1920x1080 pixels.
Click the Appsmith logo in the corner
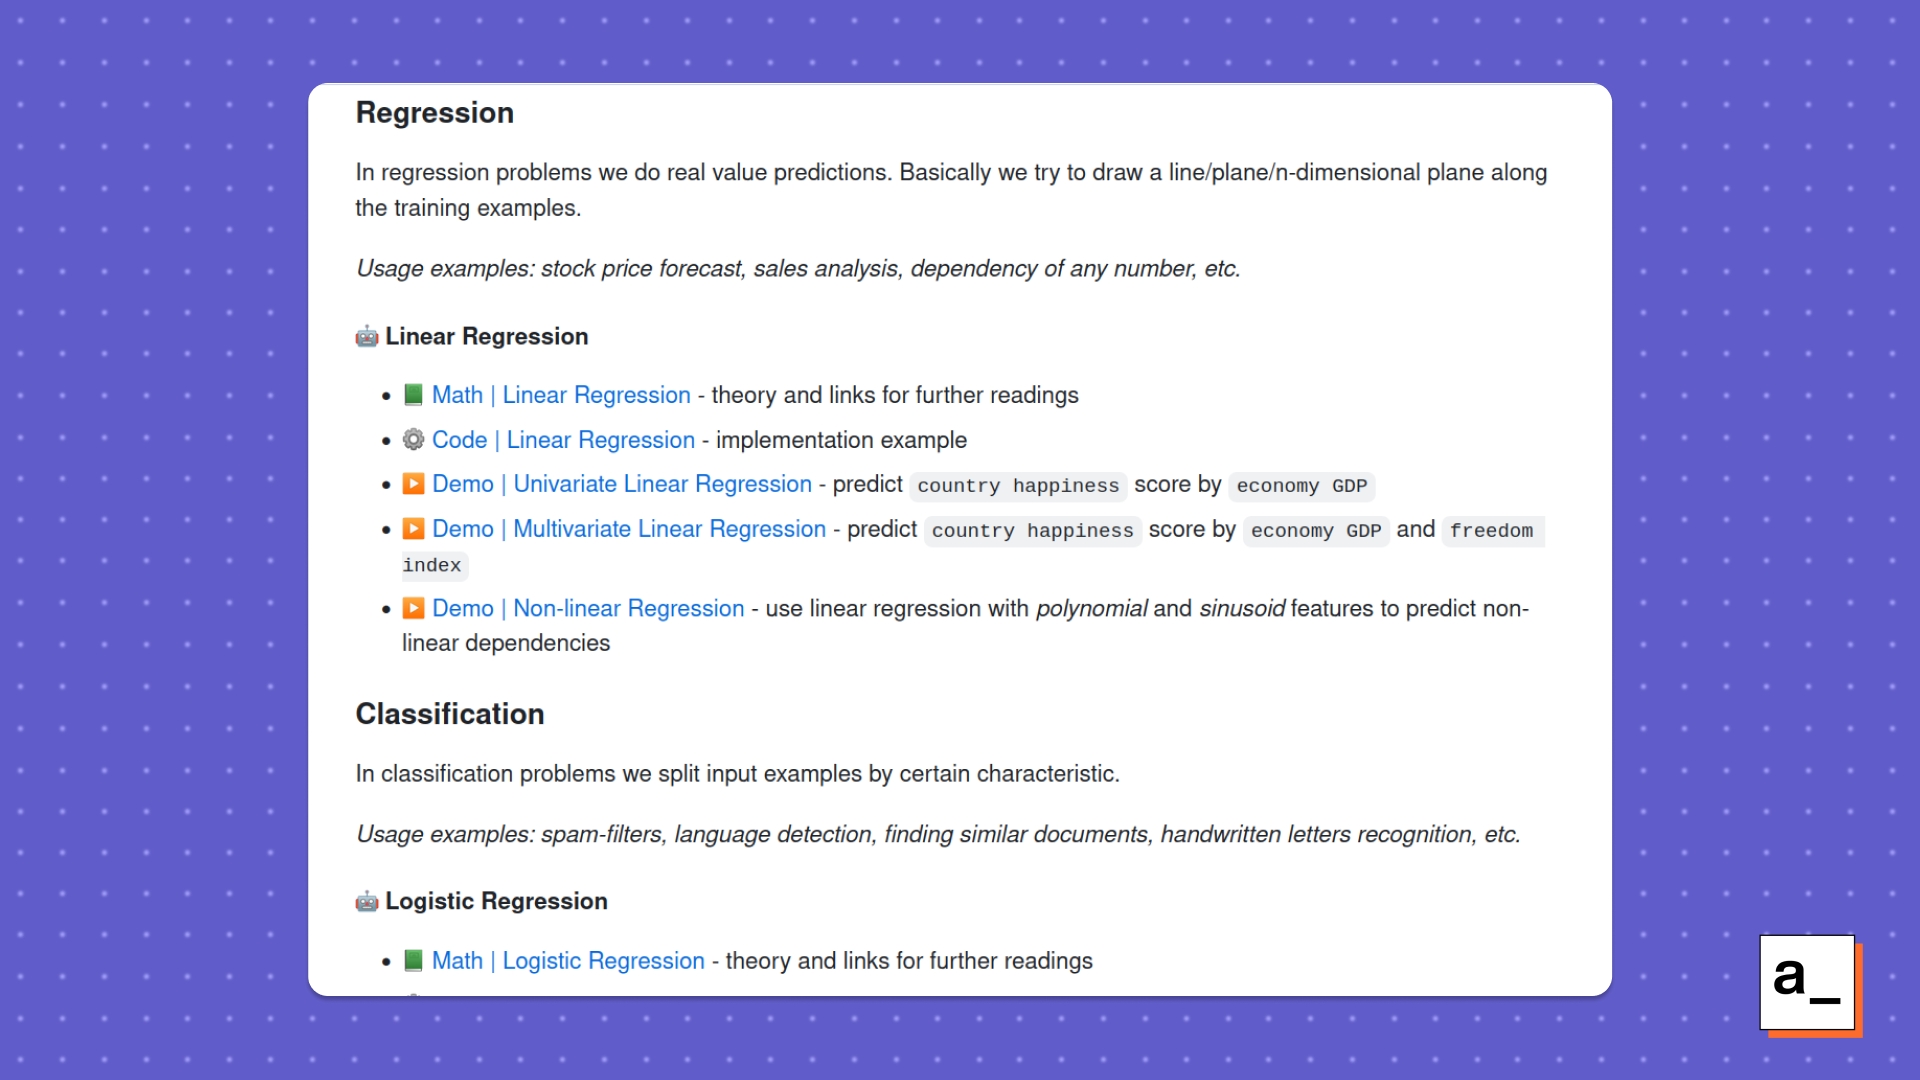[x=1807, y=982]
